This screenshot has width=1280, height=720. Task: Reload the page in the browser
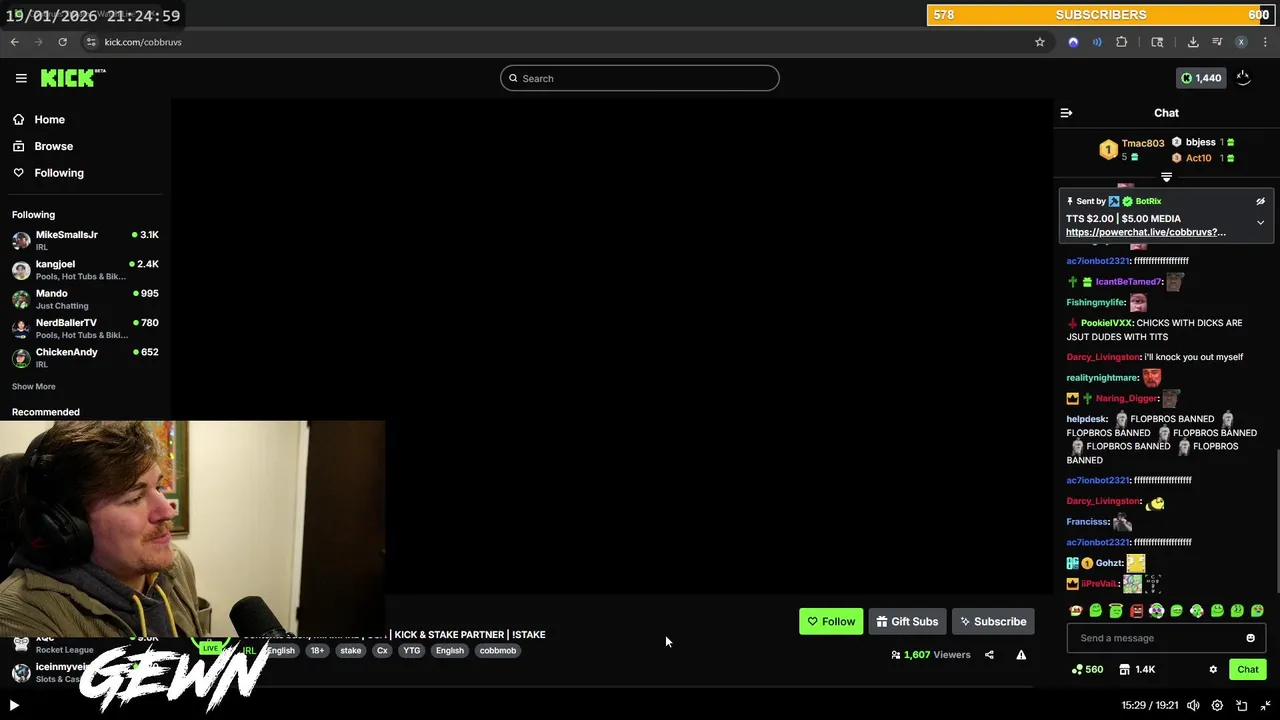(x=62, y=42)
